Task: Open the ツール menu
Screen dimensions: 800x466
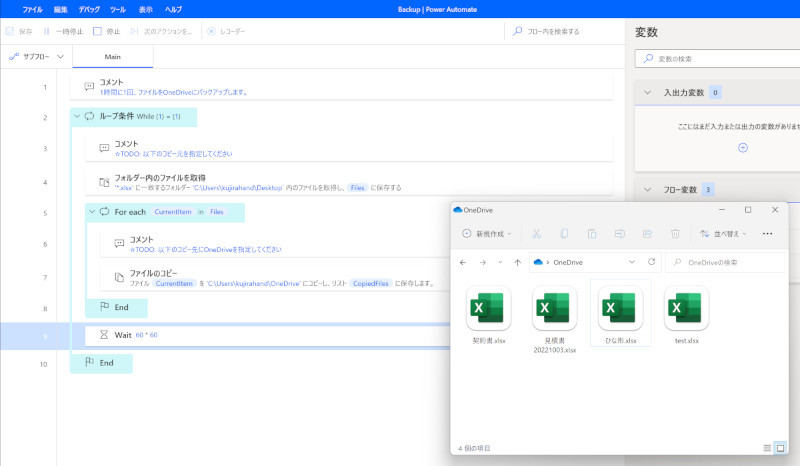Action: click(117, 9)
